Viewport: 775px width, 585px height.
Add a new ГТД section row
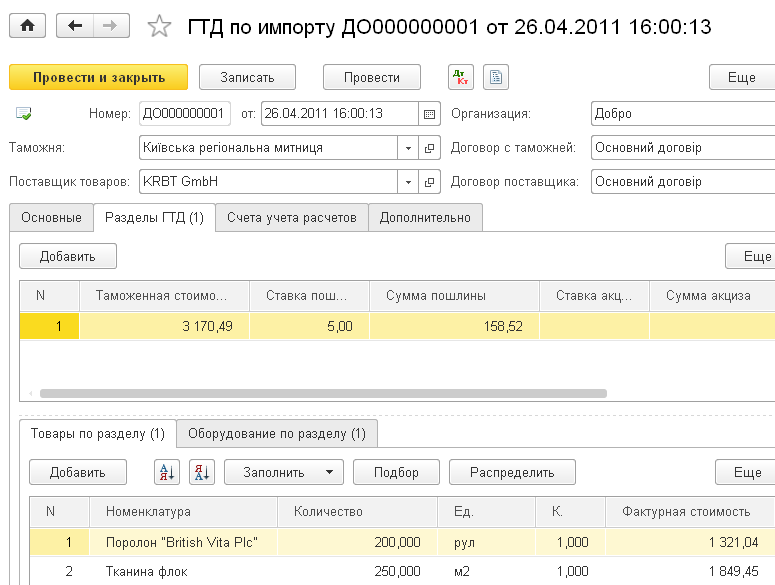click(68, 256)
